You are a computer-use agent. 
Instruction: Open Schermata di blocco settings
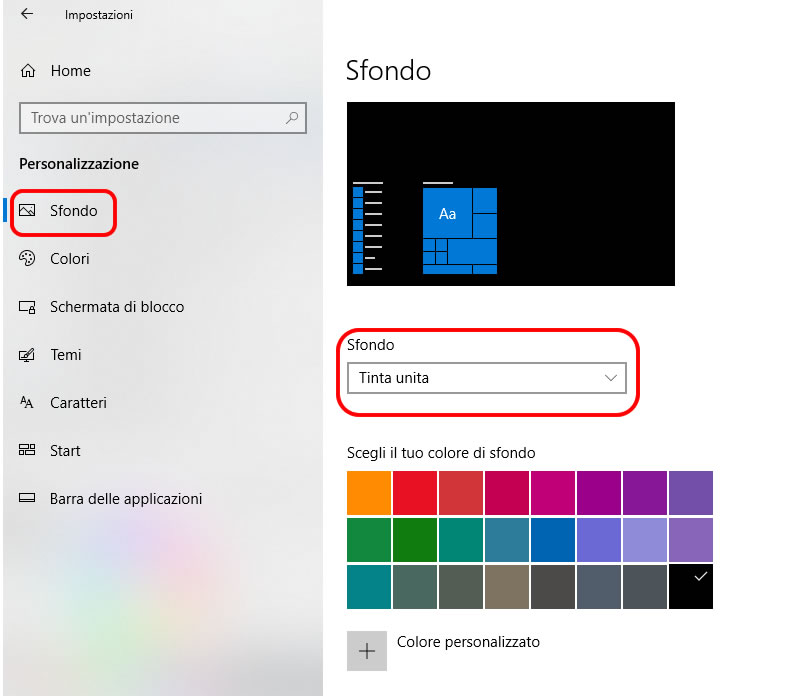(x=117, y=307)
